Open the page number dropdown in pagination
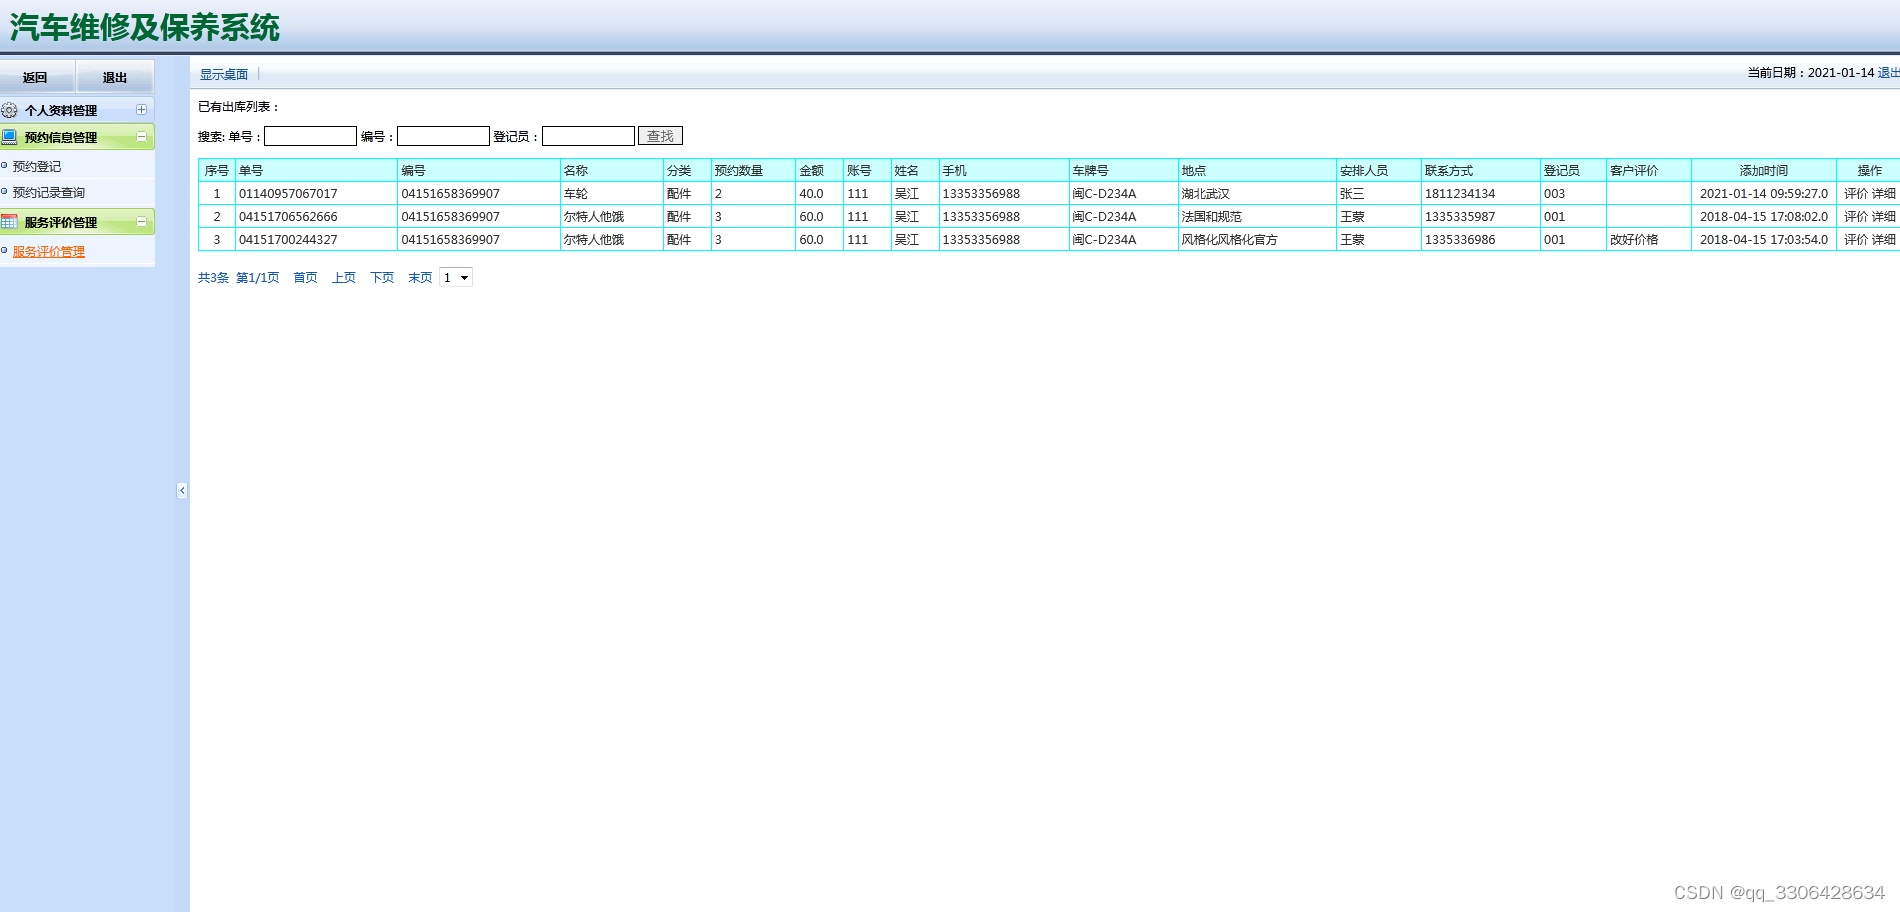 456,278
